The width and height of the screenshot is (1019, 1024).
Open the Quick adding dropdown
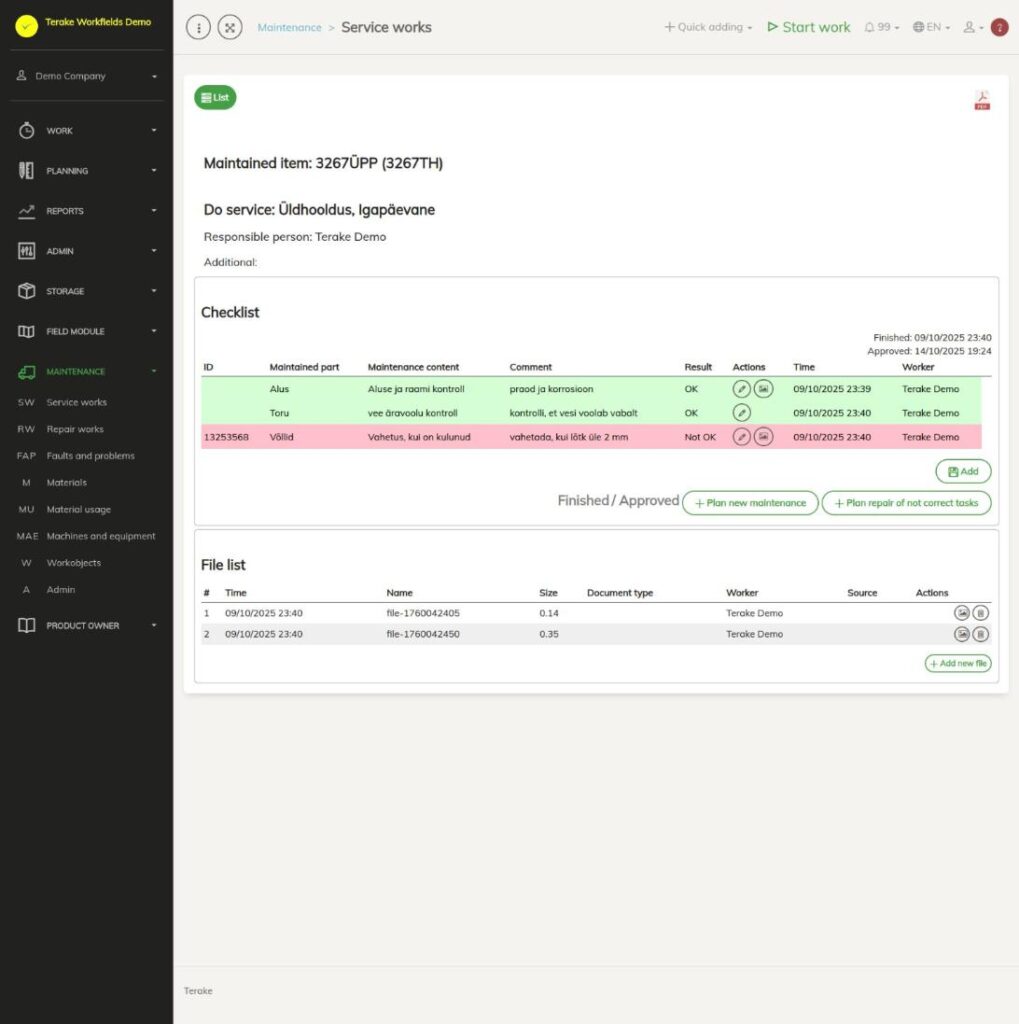[x=708, y=27]
